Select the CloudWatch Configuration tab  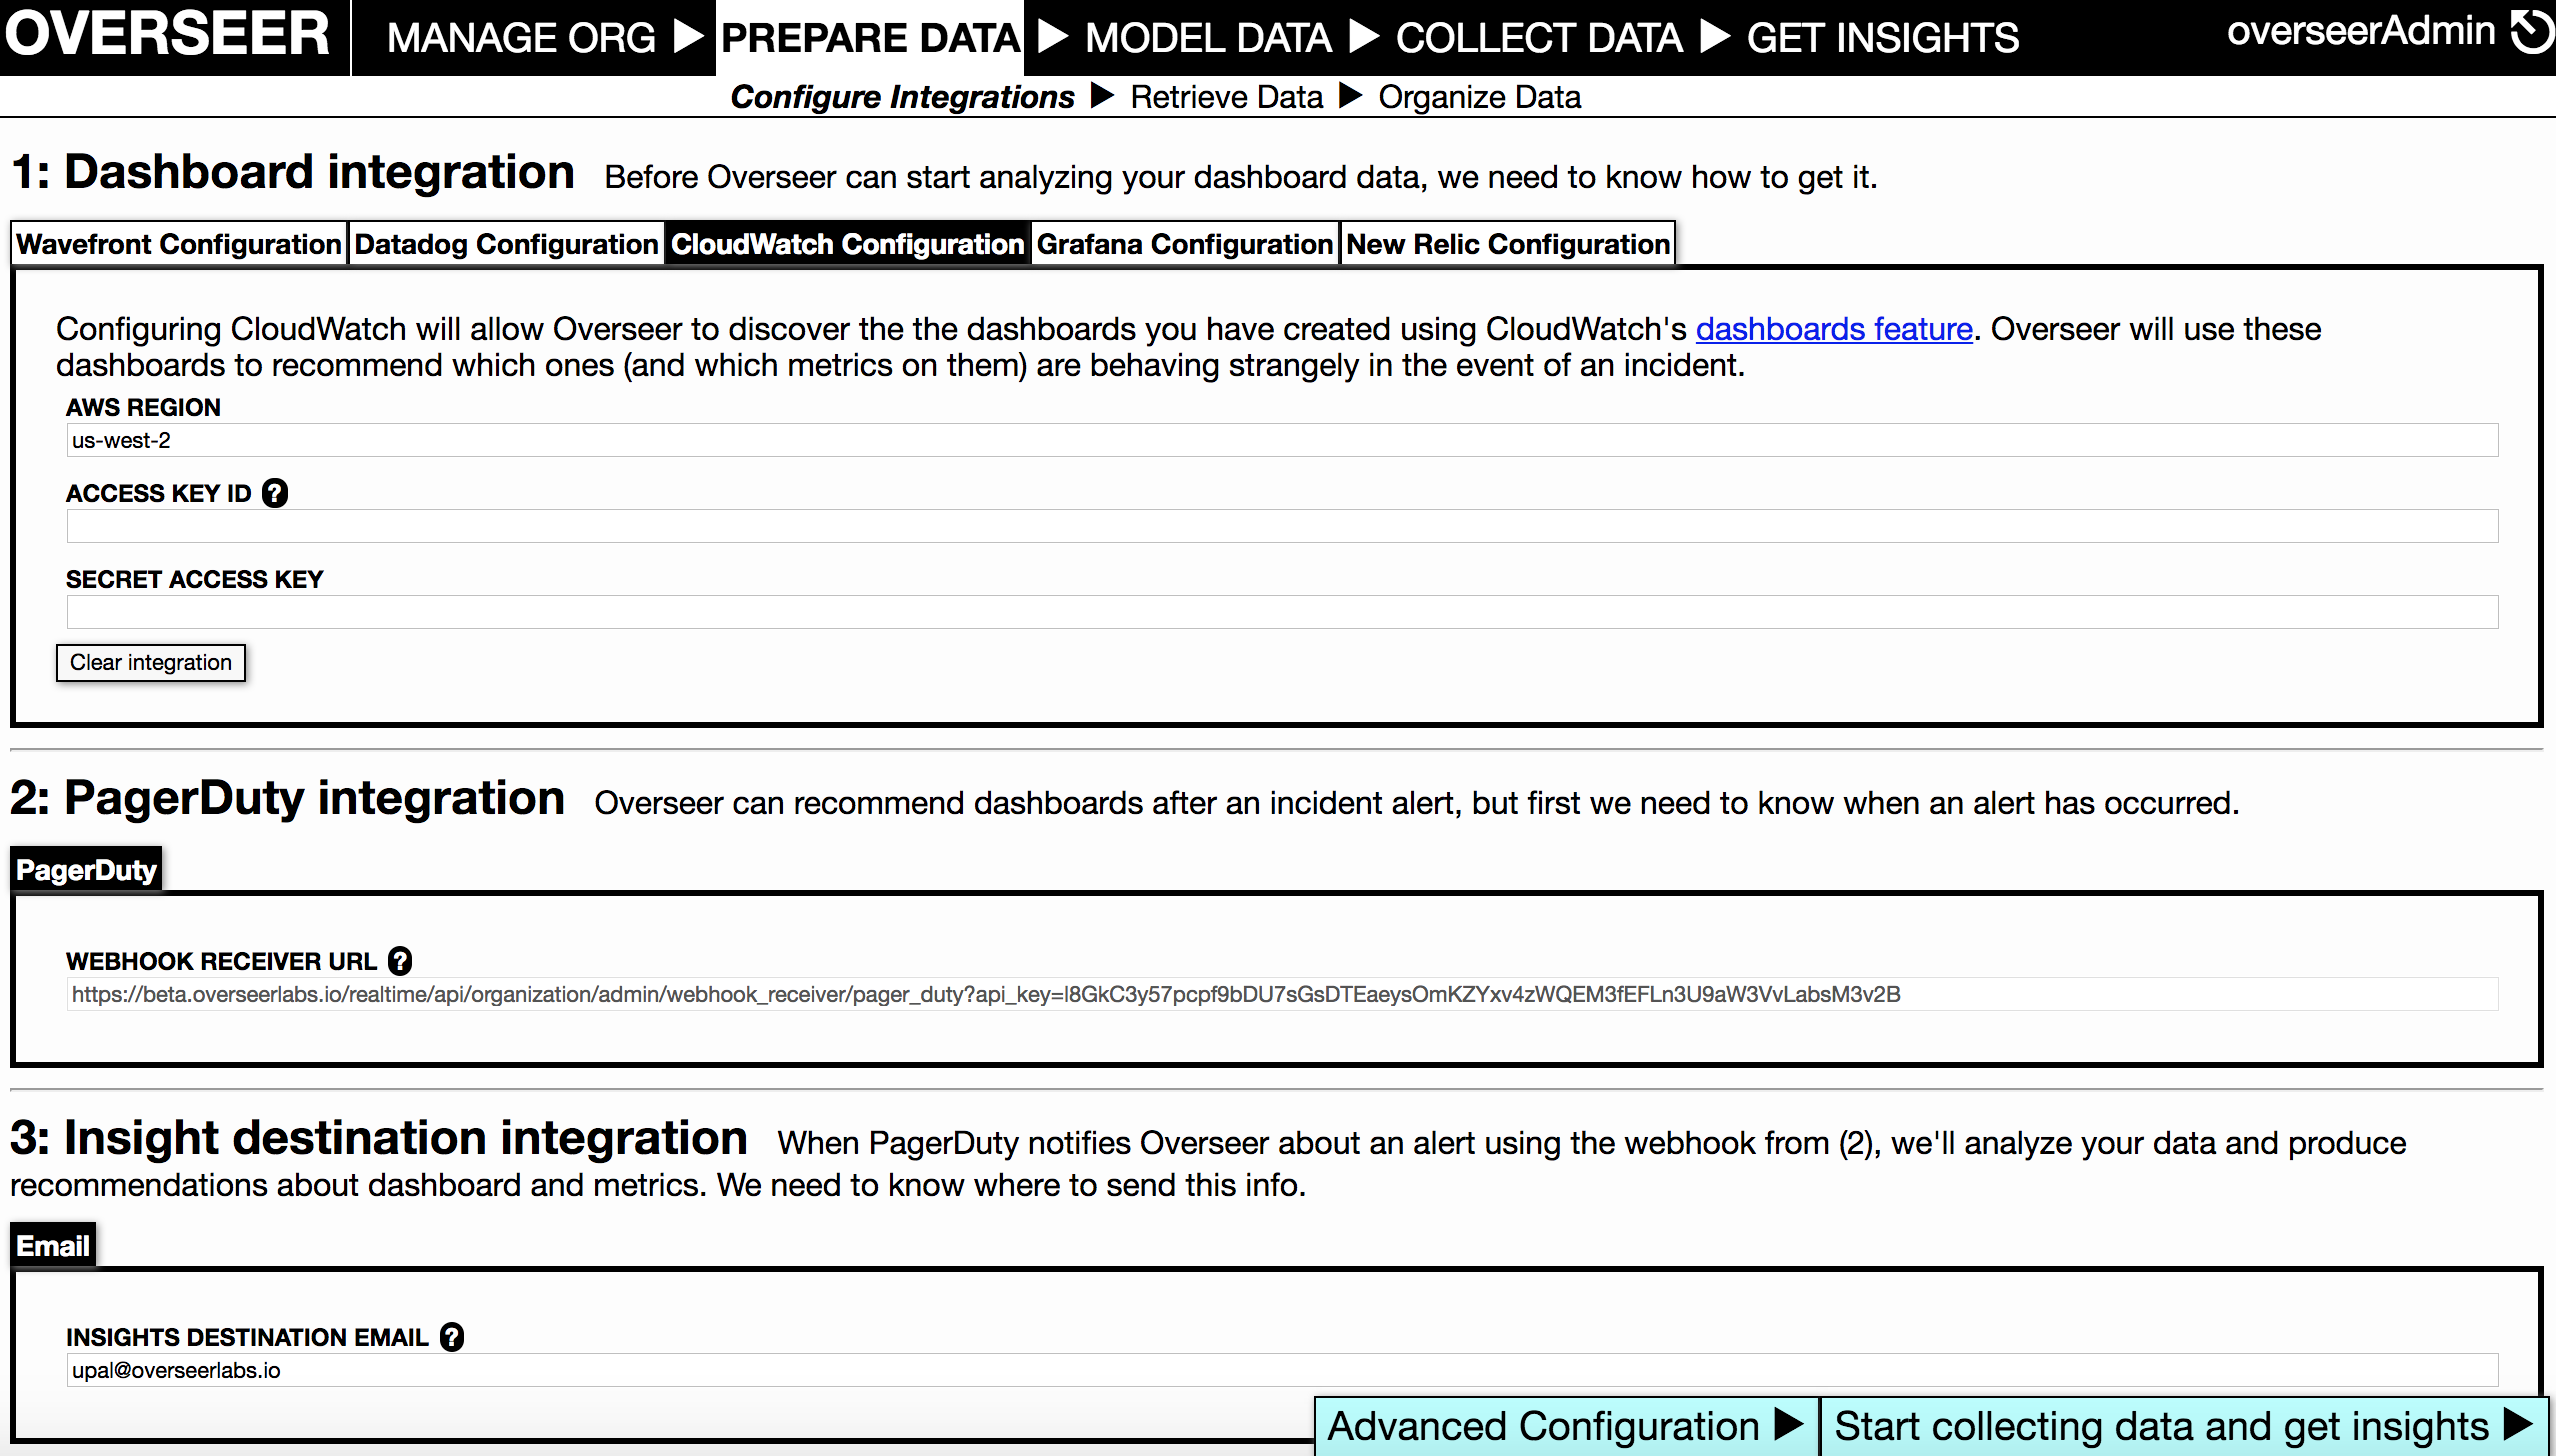847,244
